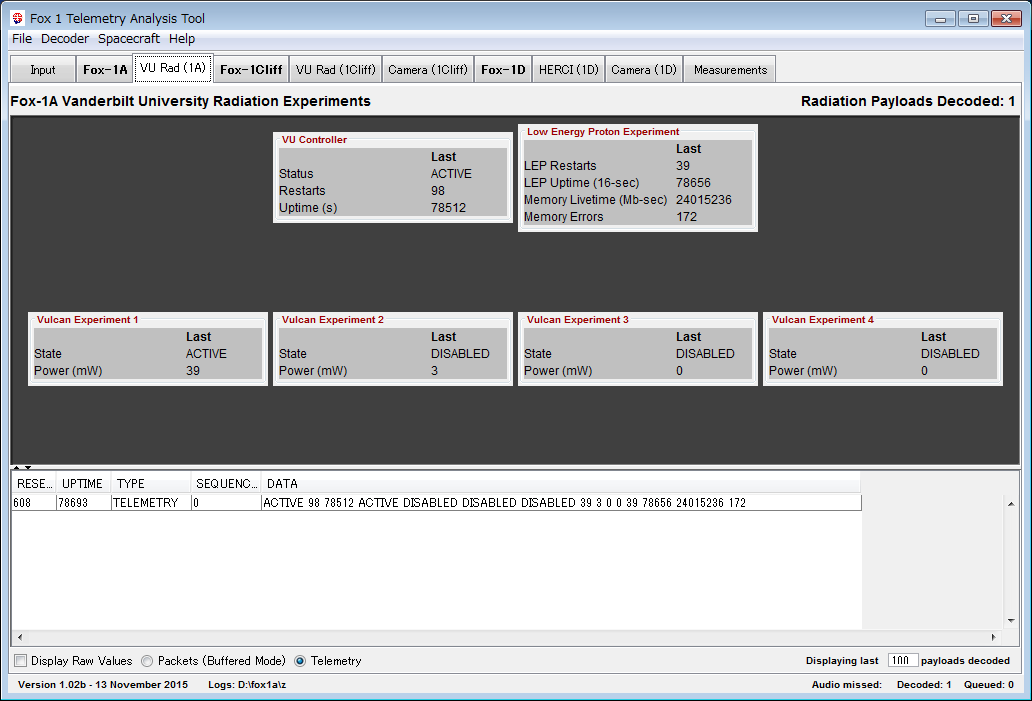Screen dimensions: 1032x701
Task: Click Vulcan Experiment 4 State label
Action: pyautogui.click(x=783, y=354)
